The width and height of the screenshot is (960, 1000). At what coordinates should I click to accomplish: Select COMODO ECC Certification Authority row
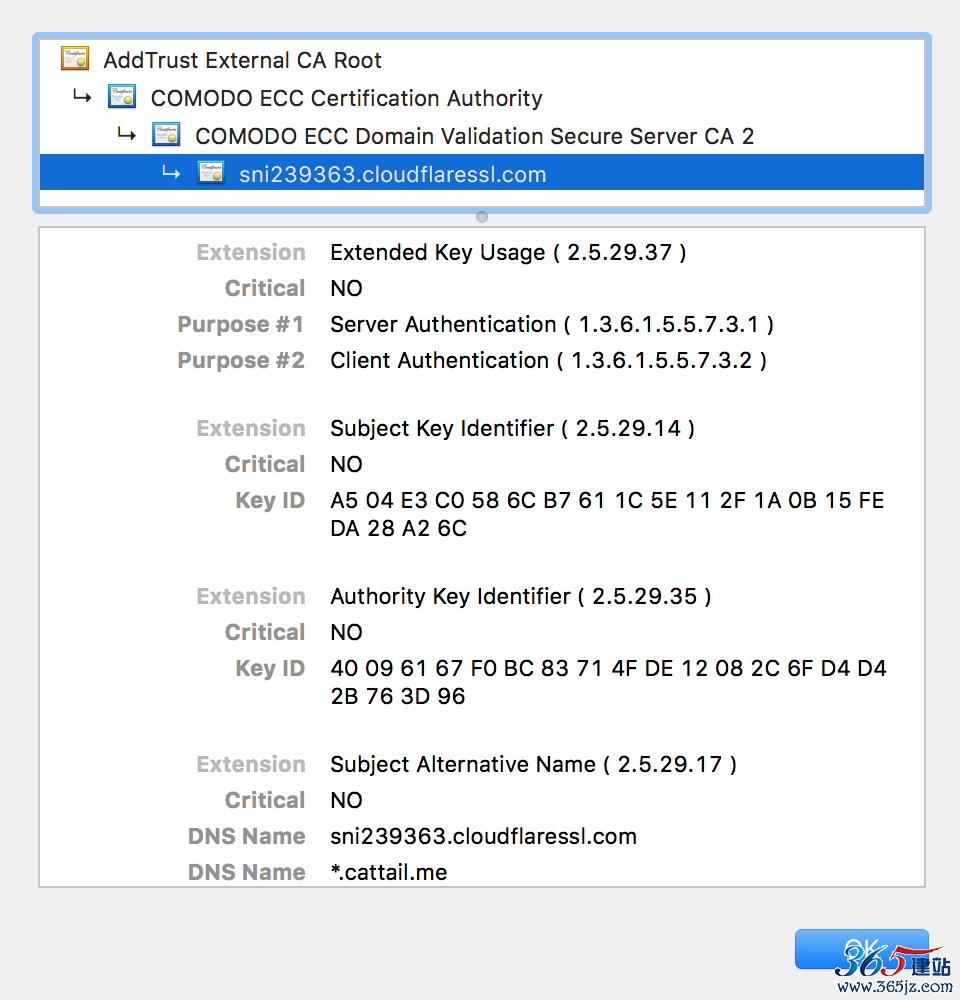[x=482, y=98]
